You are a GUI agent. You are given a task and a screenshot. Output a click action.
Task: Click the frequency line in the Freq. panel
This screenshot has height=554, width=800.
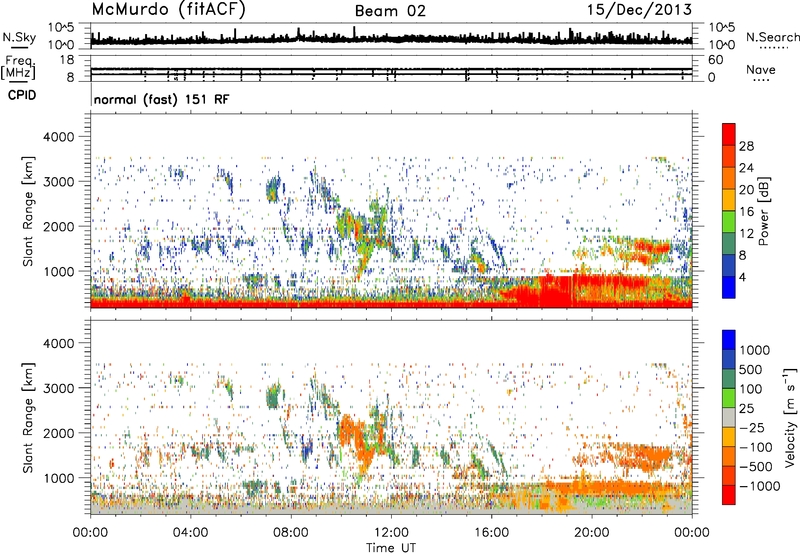[391, 69]
